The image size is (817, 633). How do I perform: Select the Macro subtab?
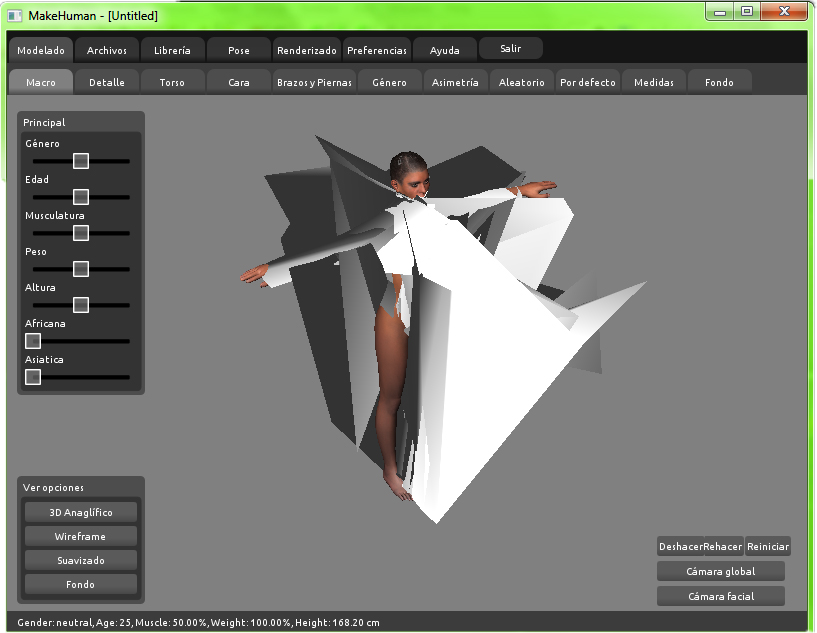[x=41, y=82]
